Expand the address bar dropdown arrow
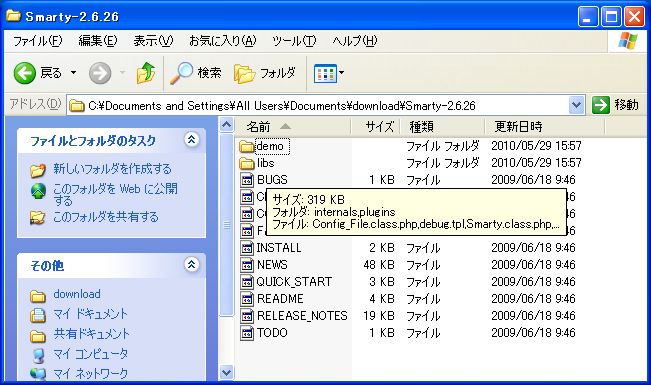Viewport: 651px width, 385px height. click(576, 105)
